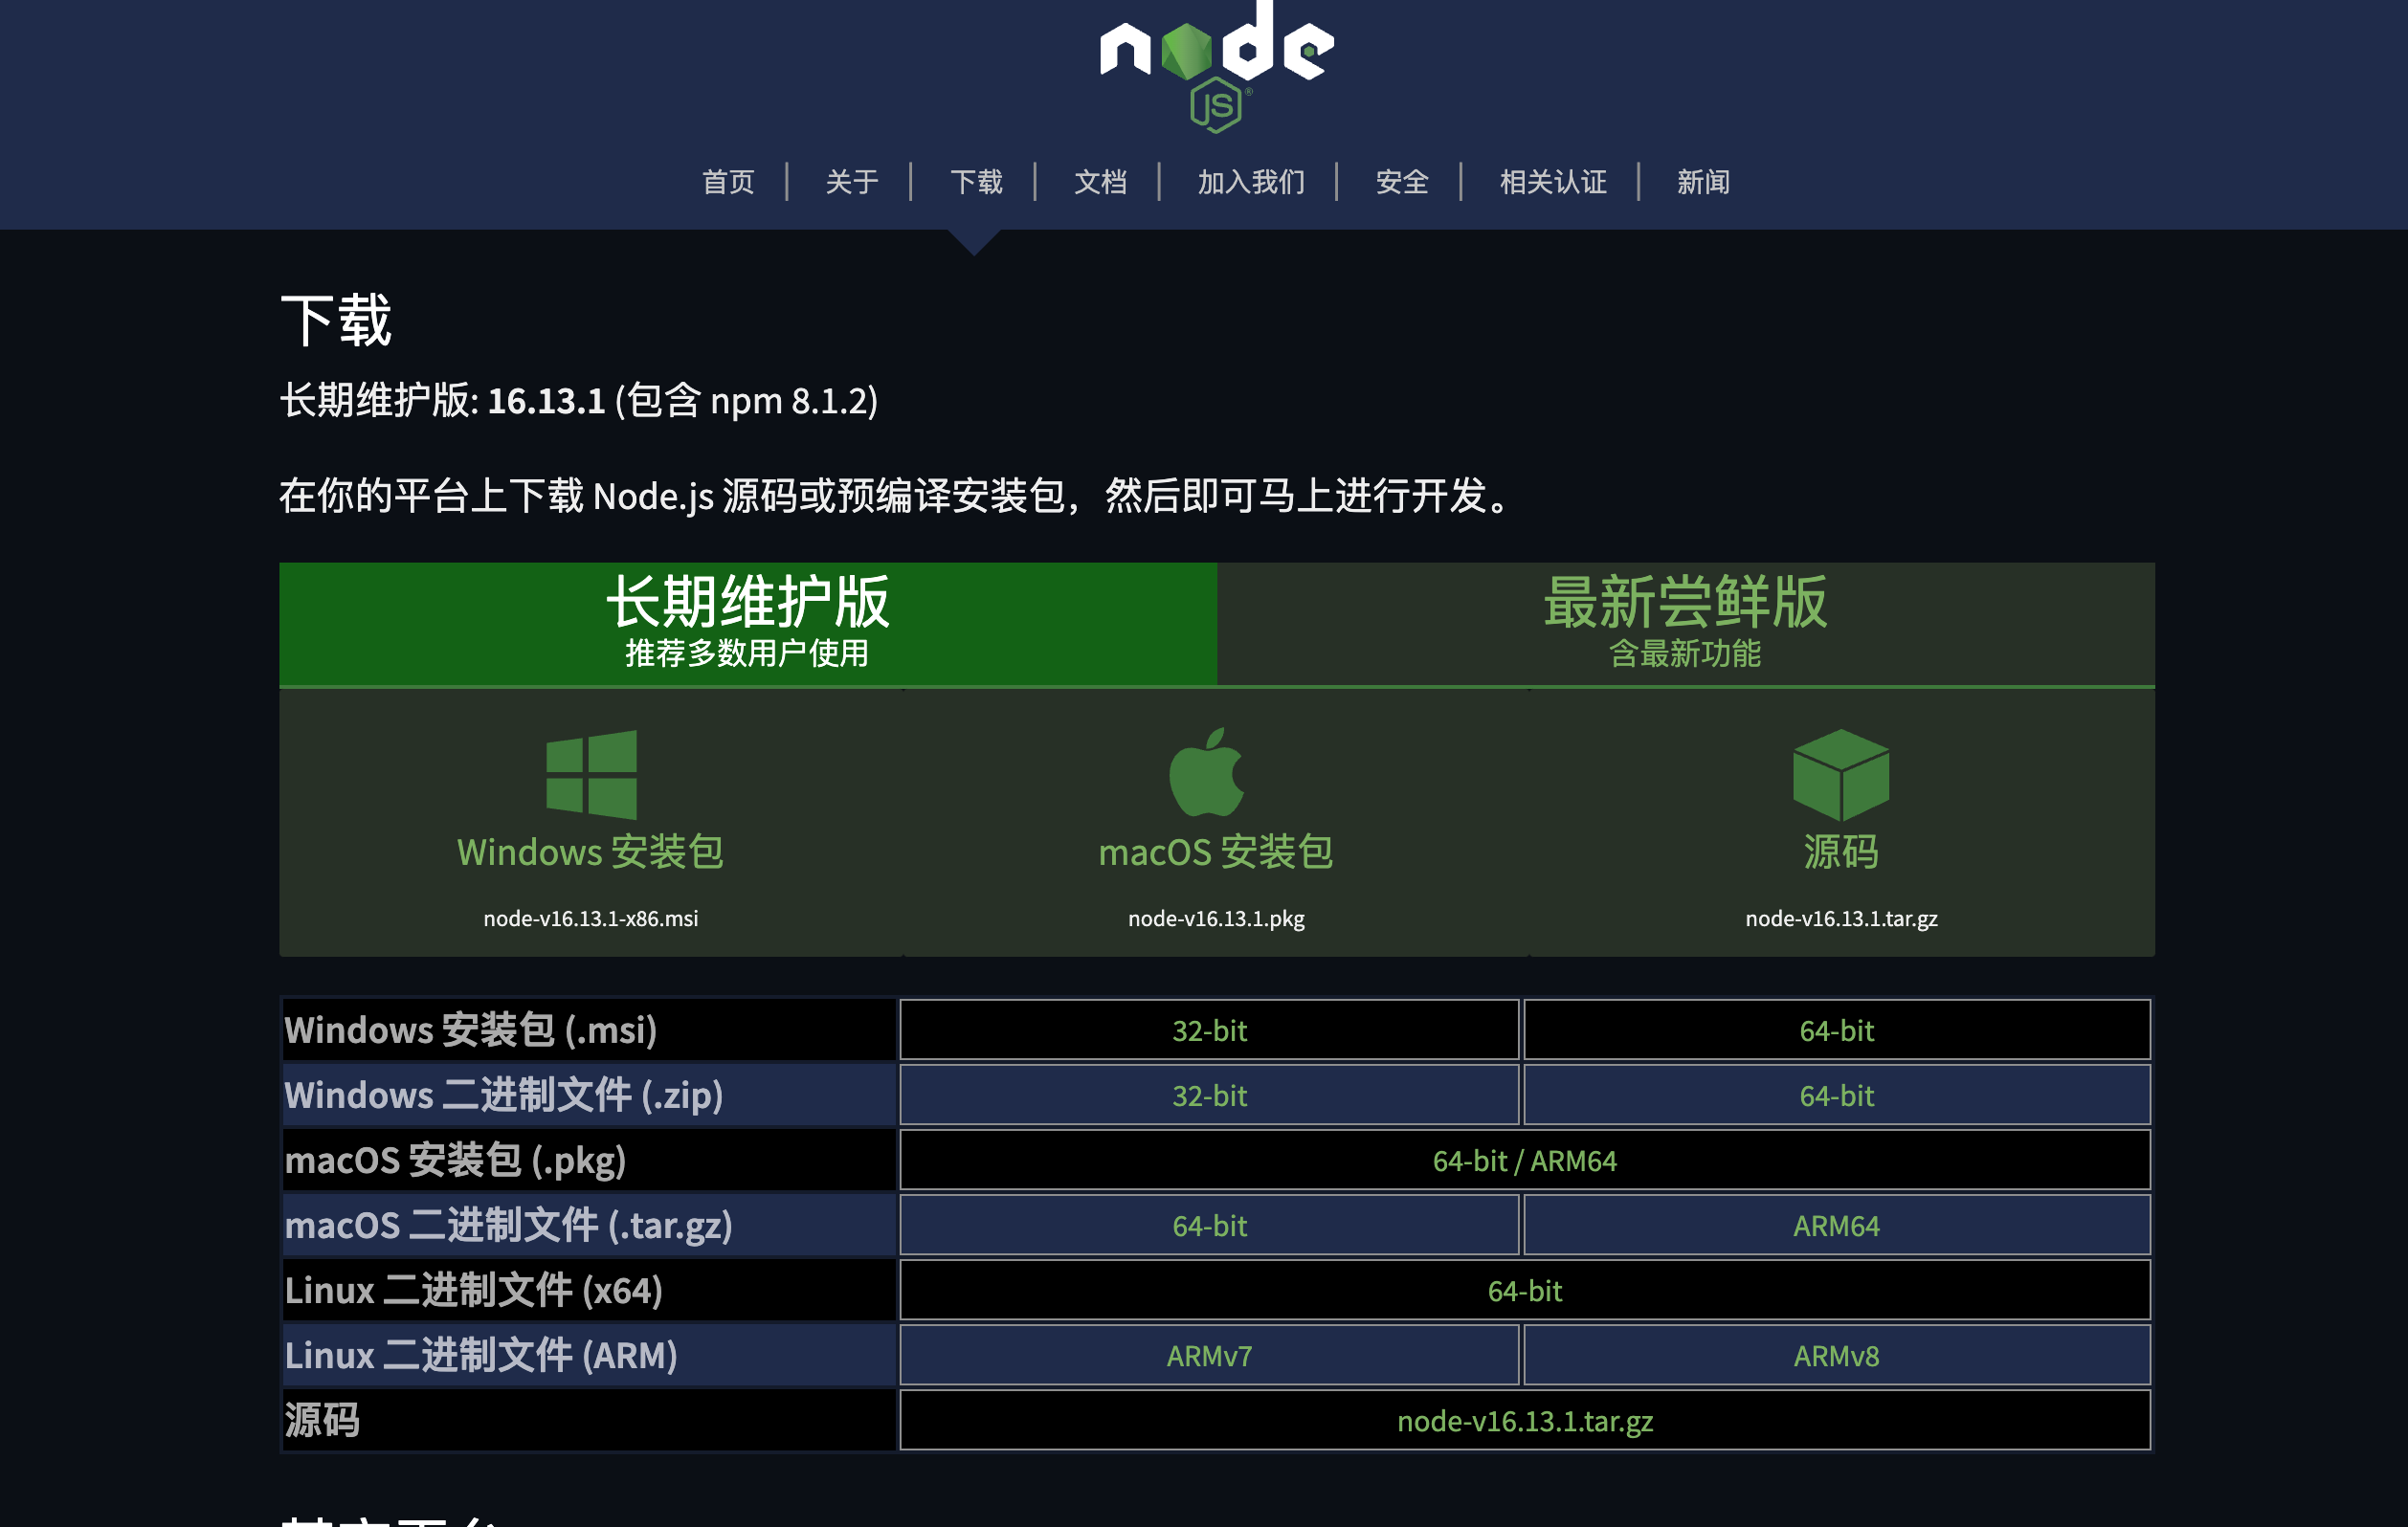Open the 安全 navigation link
This screenshot has height=1527, width=2408.
1401,182
